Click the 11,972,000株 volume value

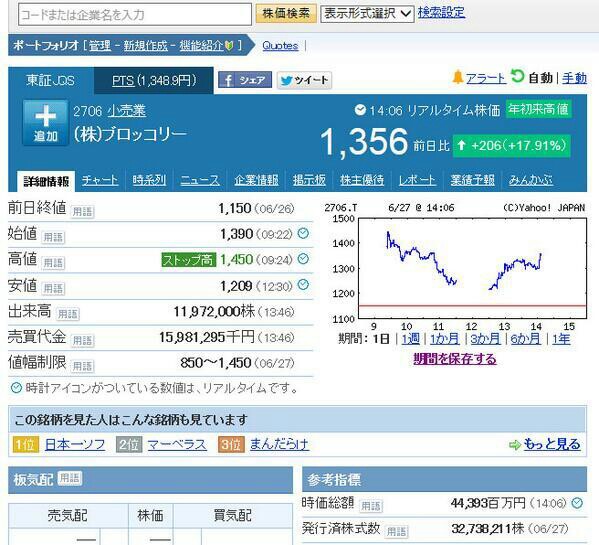(214, 312)
